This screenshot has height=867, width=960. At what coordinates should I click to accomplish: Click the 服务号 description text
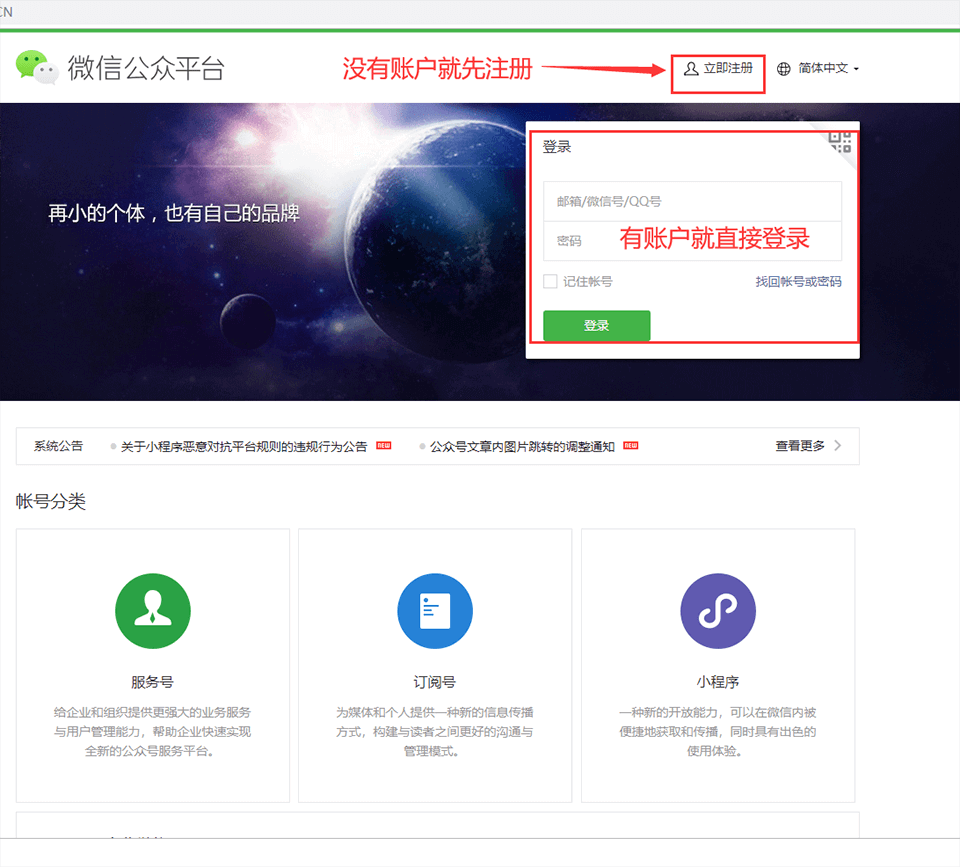click(x=152, y=731)
